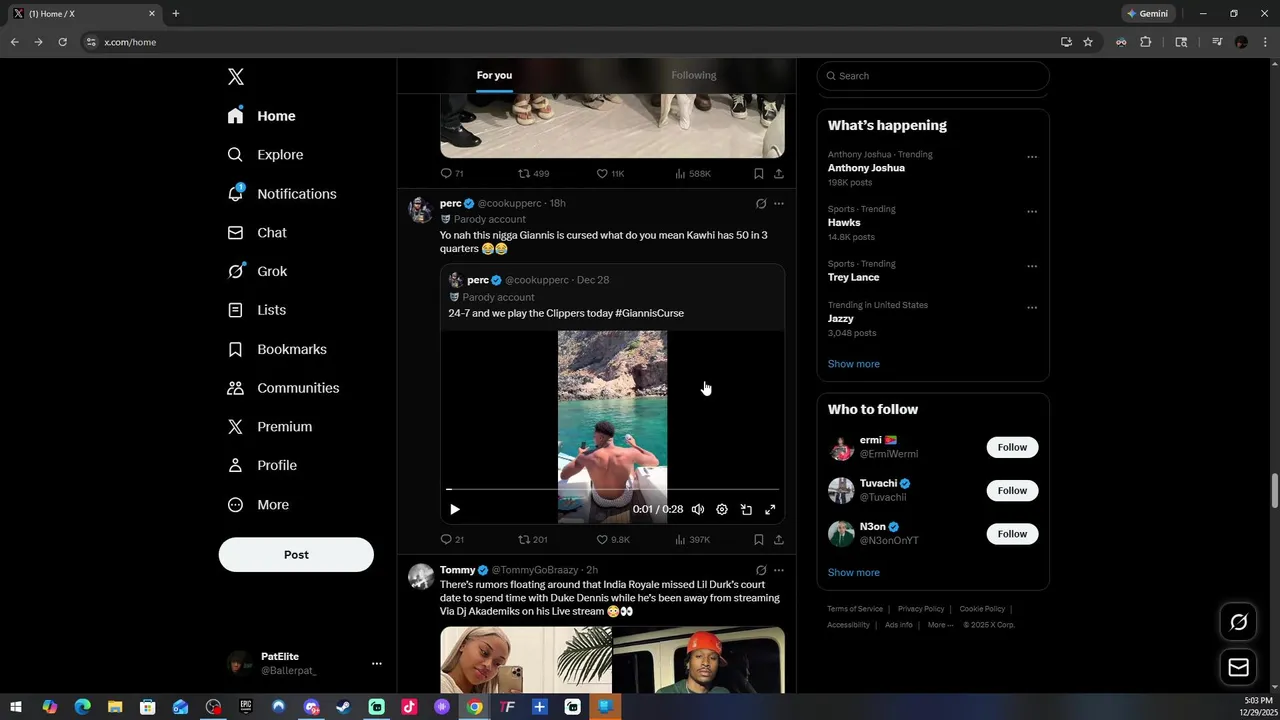Screen dimensions: 1280x720
Task: Enter fullscreen on the video
Action: pyautogui.click(x=770, y=510)
